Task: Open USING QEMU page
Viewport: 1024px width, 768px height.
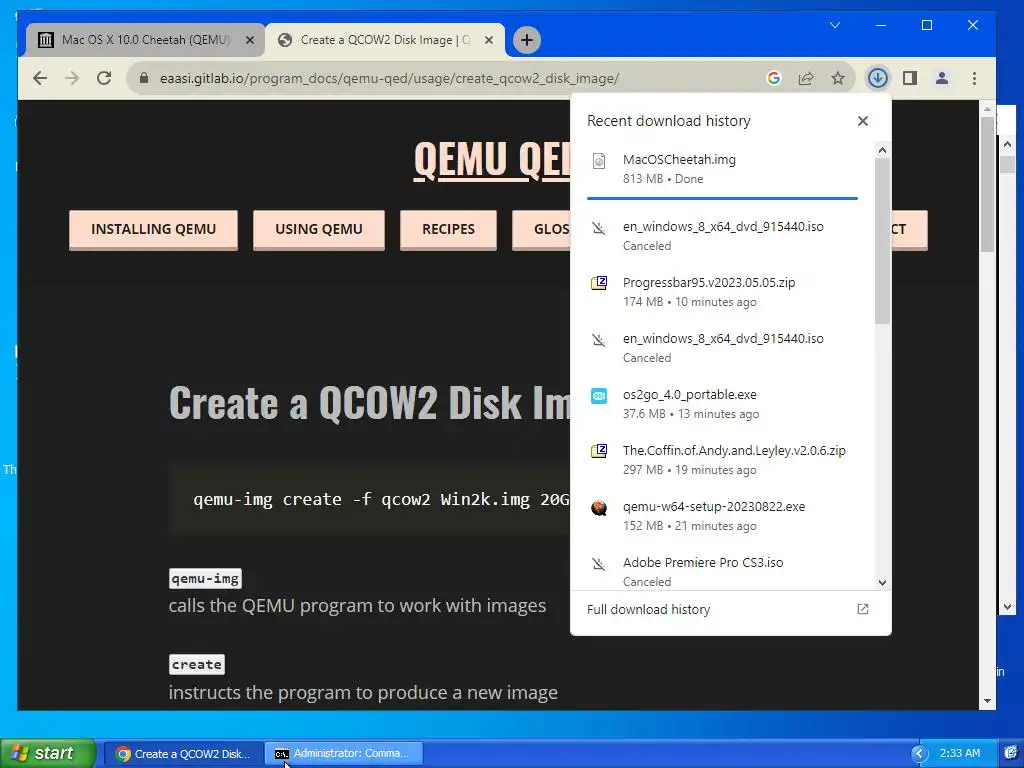Action: 319,229
